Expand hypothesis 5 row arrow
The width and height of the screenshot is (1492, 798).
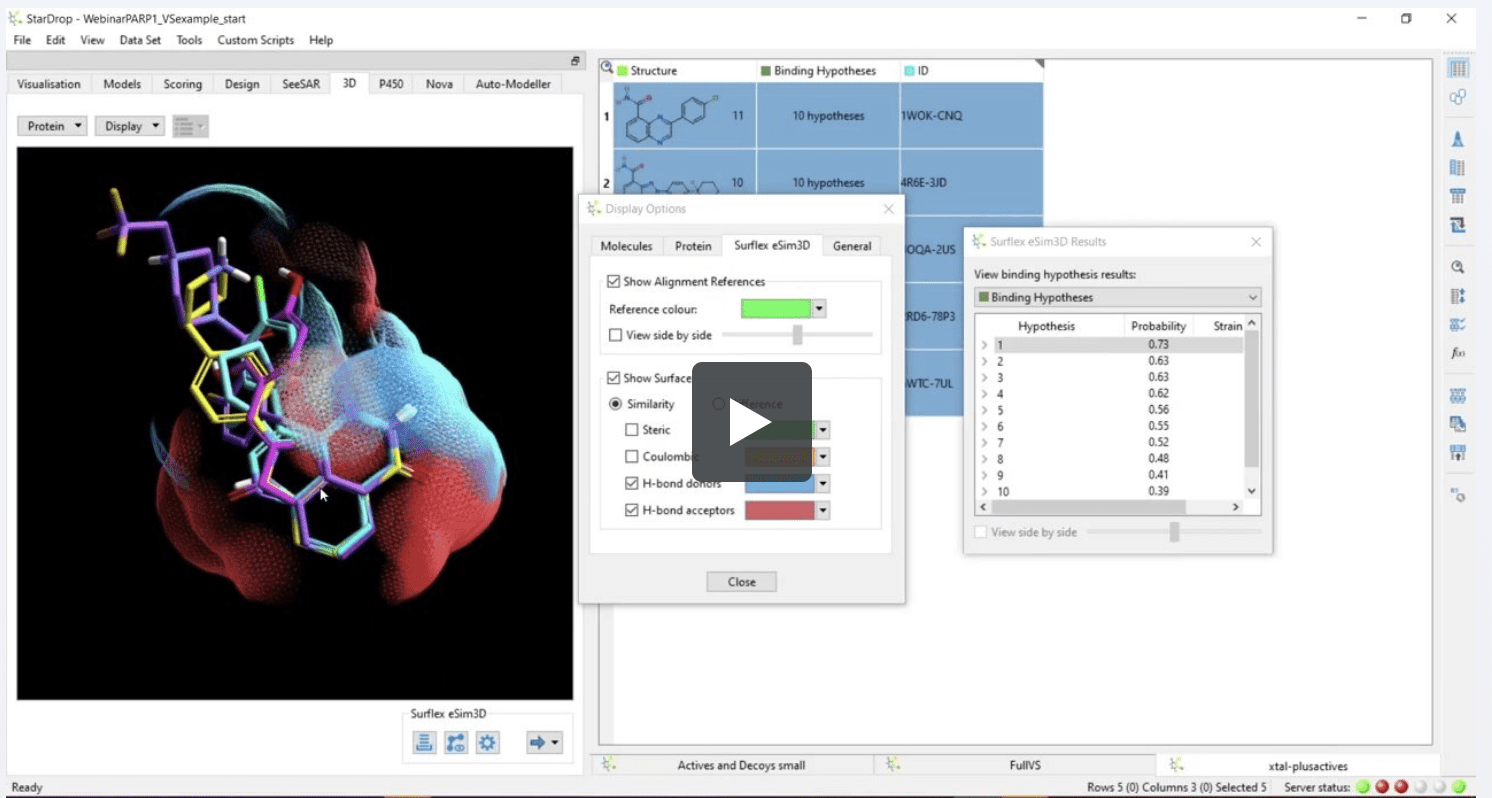[x=984, y=410]
